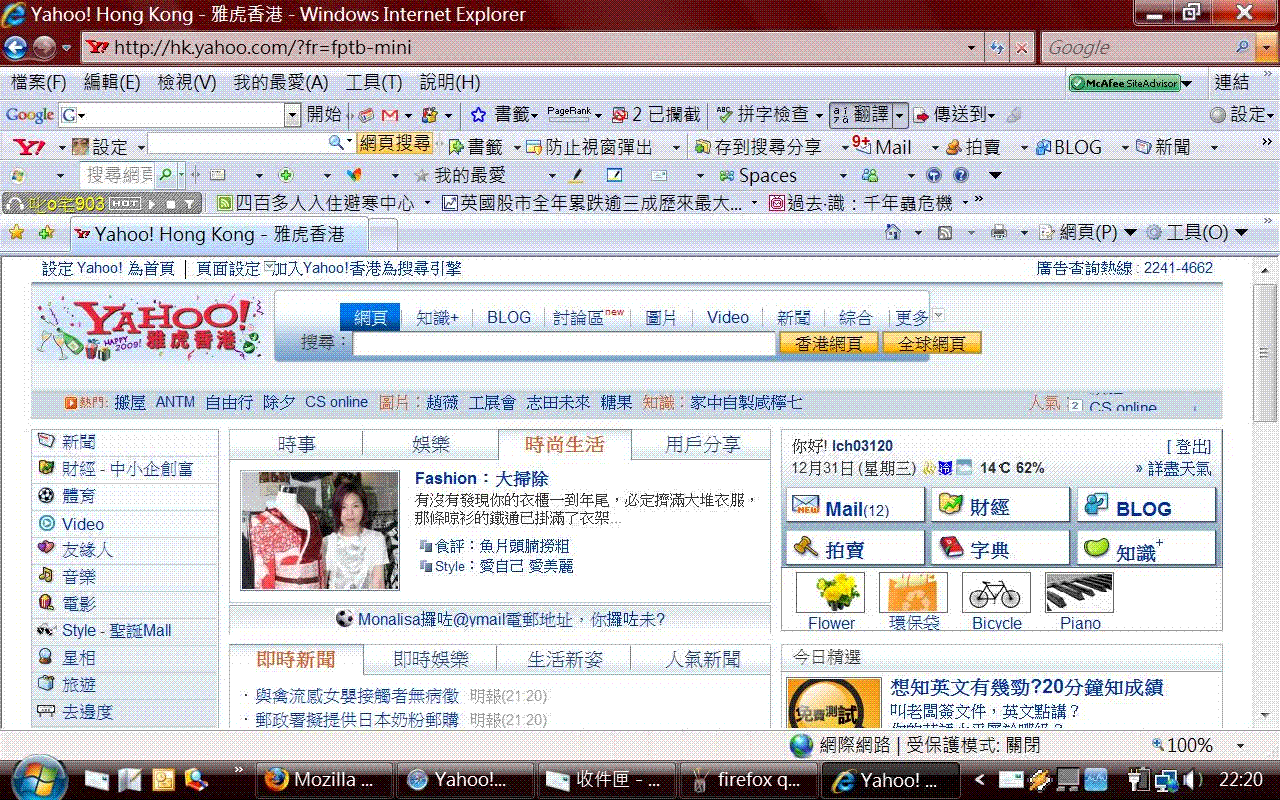1280x800 pixels.
Task: Expand the 網頁(P) page menu dropdown
Action: click(x=1130, y=233)
